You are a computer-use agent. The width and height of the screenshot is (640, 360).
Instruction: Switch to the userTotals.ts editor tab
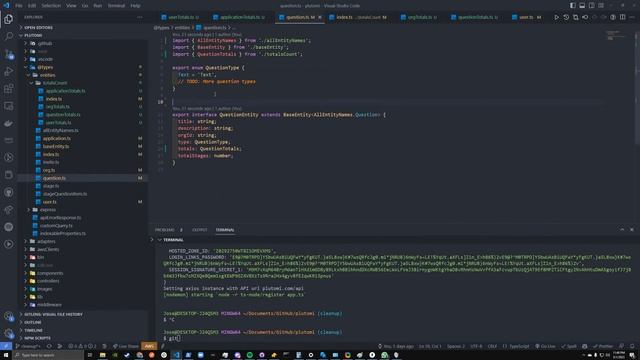(x=180, y=17)
